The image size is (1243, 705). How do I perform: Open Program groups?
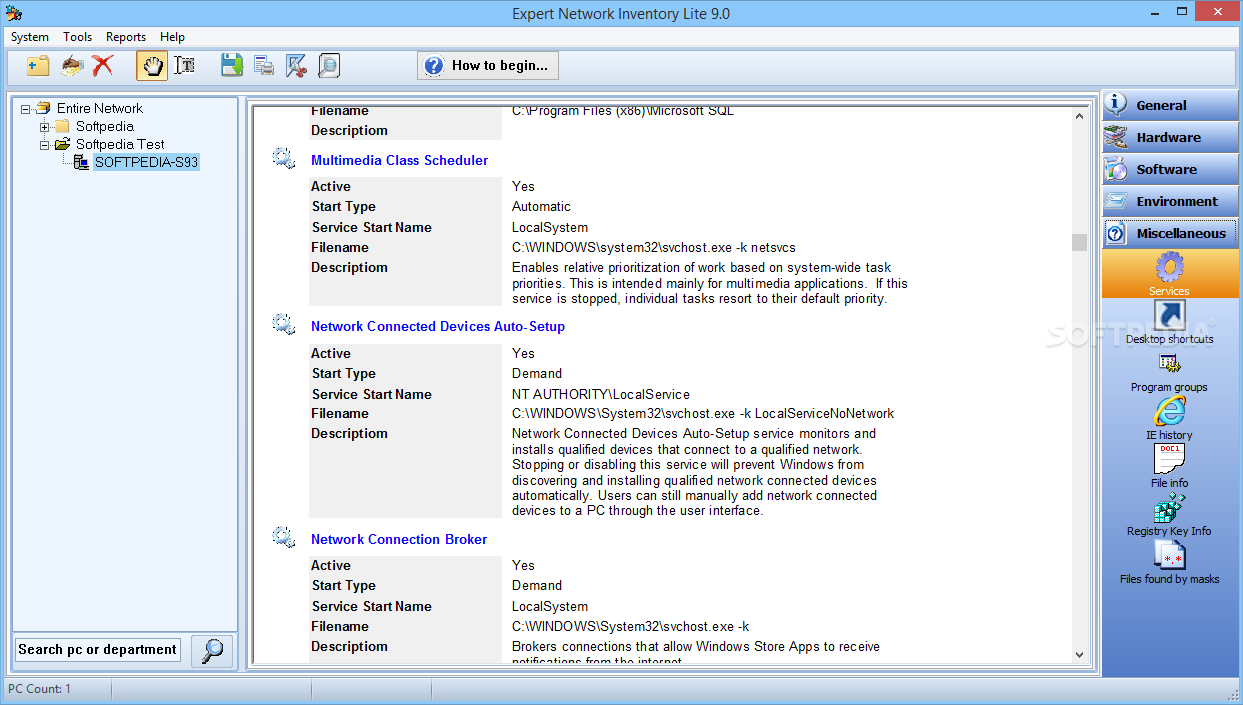1169,372
